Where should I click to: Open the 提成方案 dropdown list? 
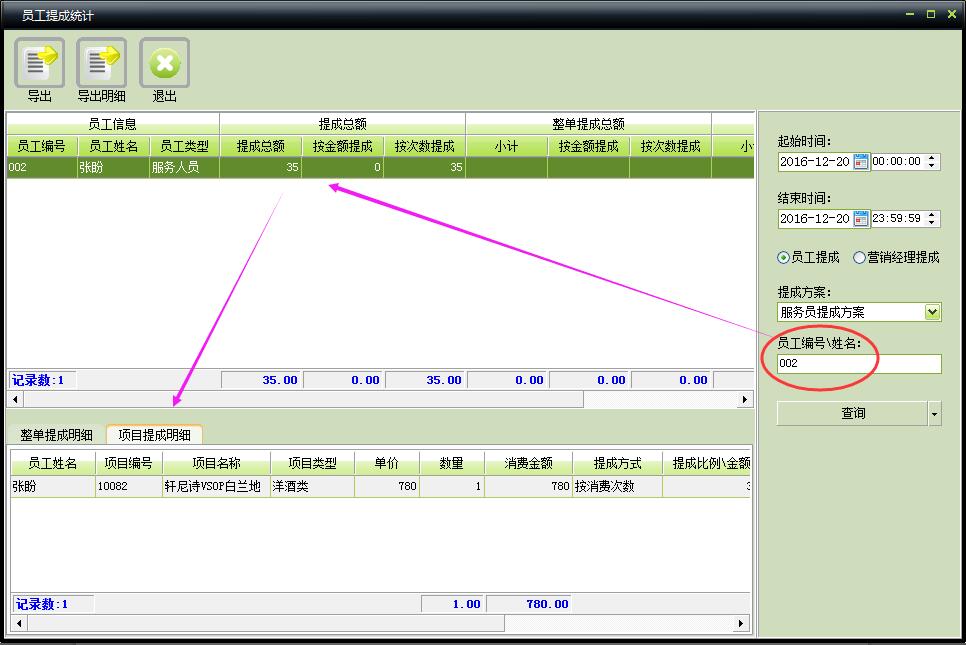932,312
